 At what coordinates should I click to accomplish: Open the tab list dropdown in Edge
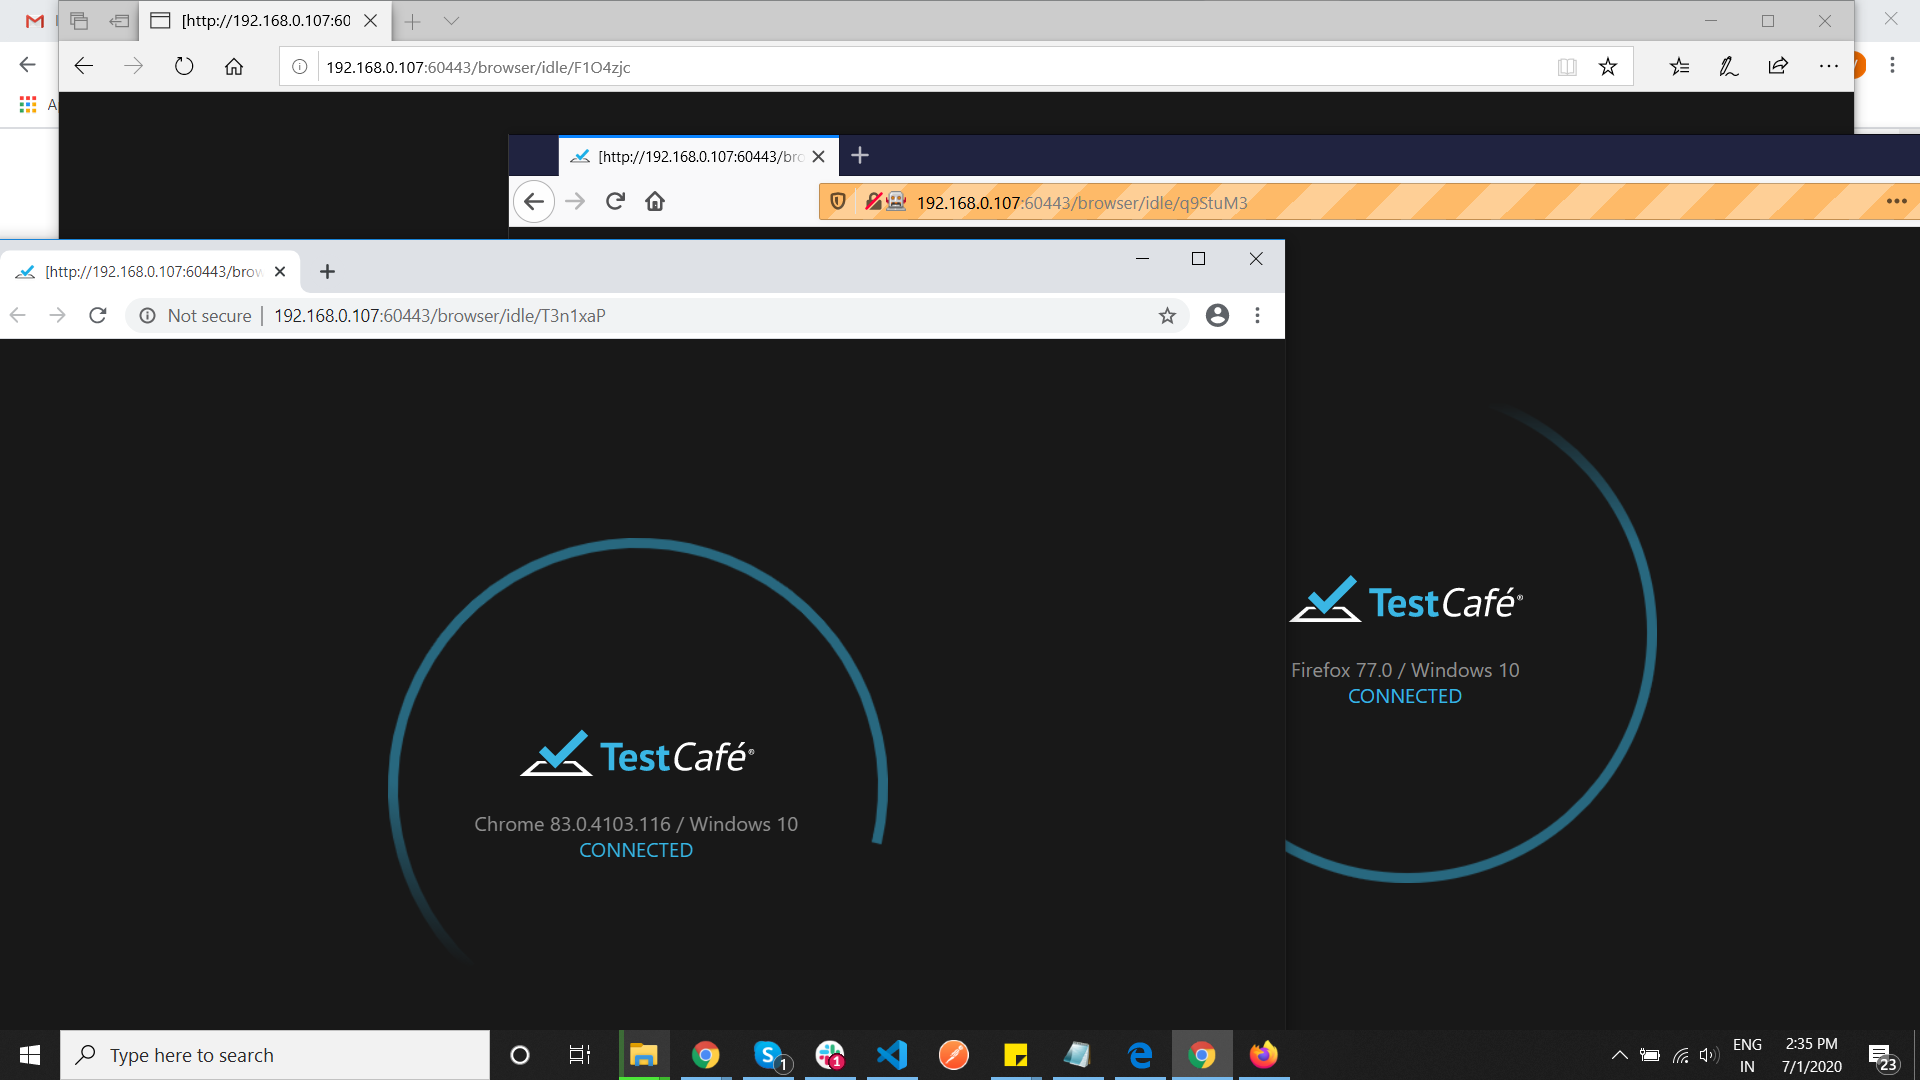tap(452, 20)
